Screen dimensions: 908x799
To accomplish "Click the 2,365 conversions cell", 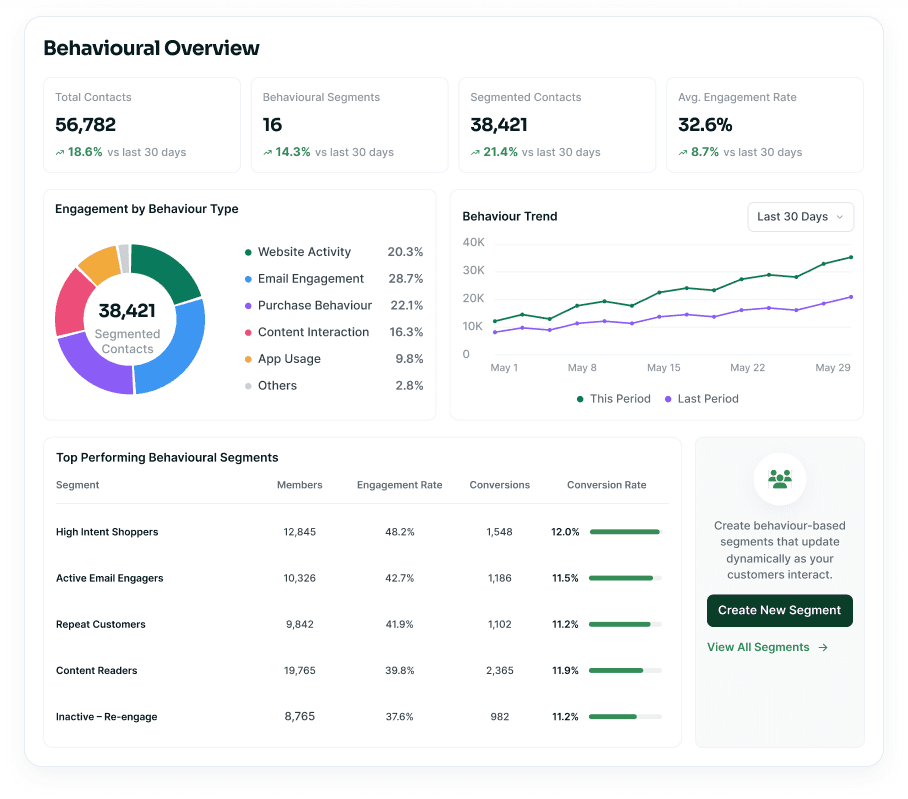I will click(500, 670).
